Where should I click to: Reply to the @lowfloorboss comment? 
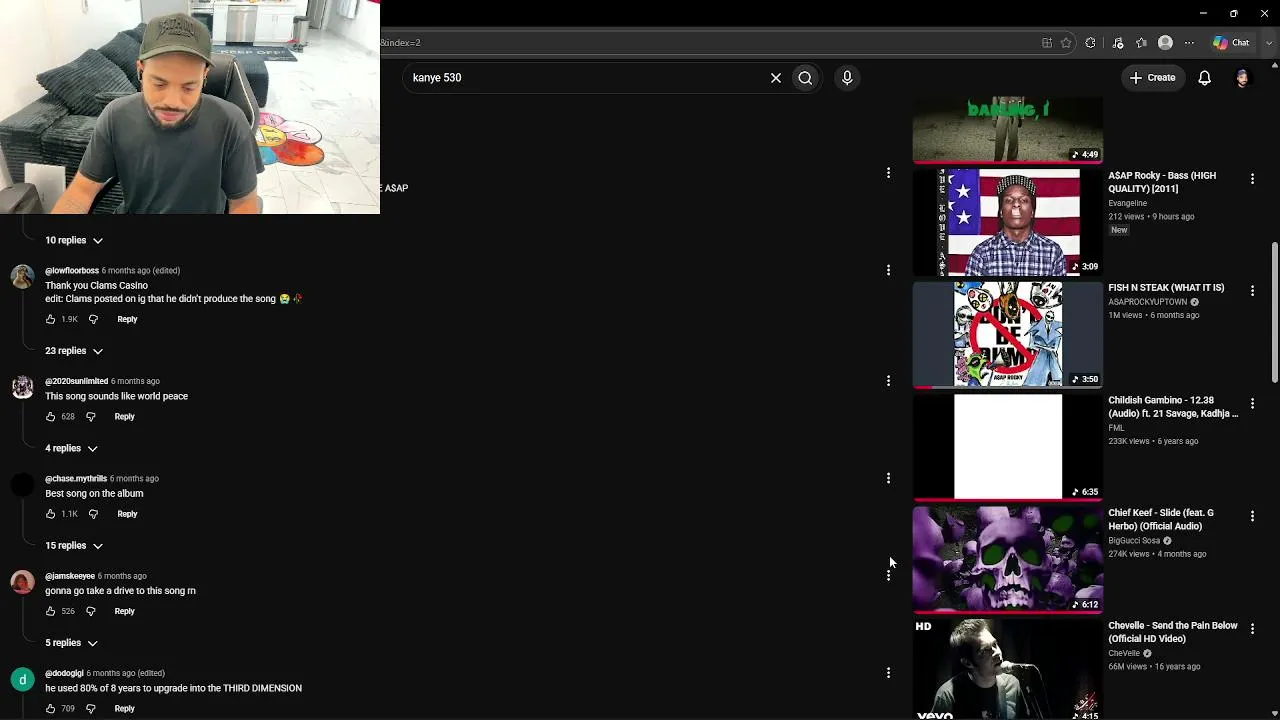pos(127,319)
